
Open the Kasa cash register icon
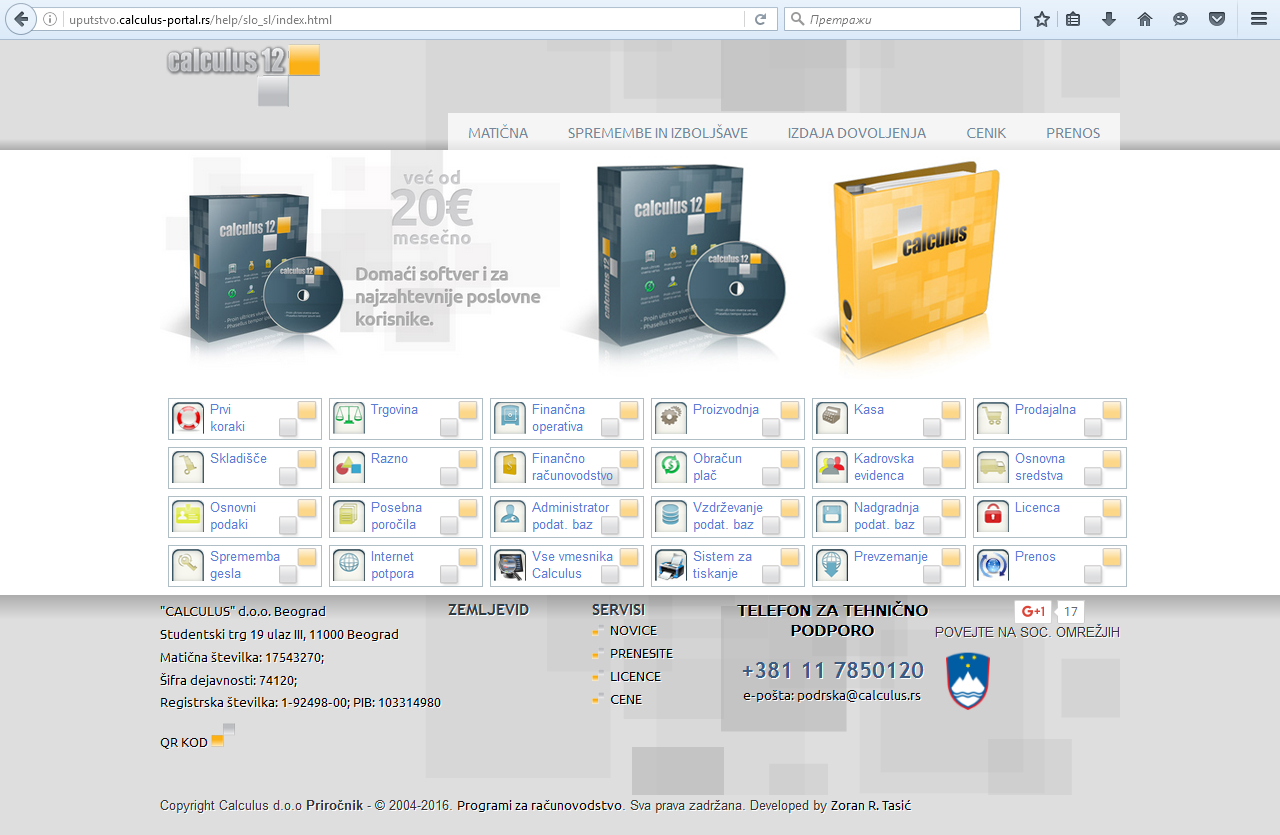click(x=832, y=418)
